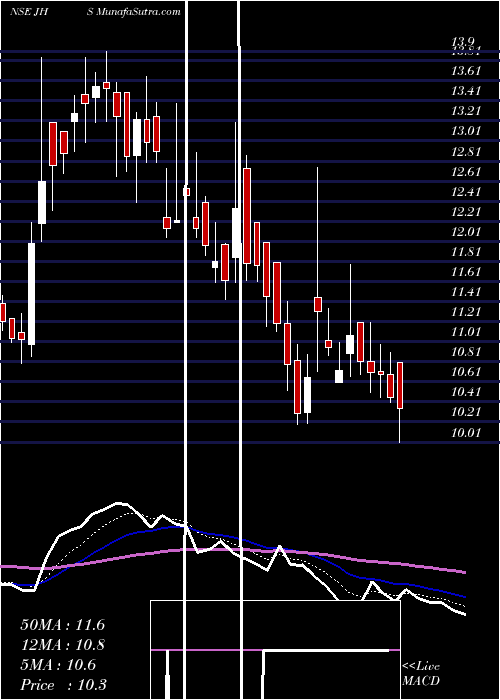The height and width of the screenshot is (700, 500).
Task: Select the 10.41 price axis label
Action: tap(466, 392)
